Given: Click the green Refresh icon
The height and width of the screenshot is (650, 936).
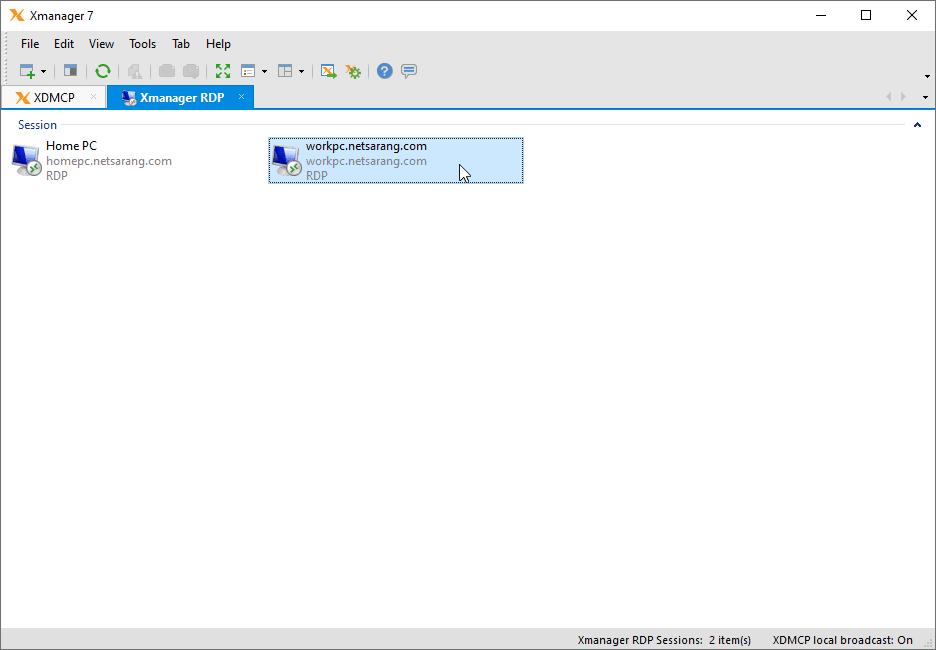Looking at the screenshot, I should click(x=103, y=71).
